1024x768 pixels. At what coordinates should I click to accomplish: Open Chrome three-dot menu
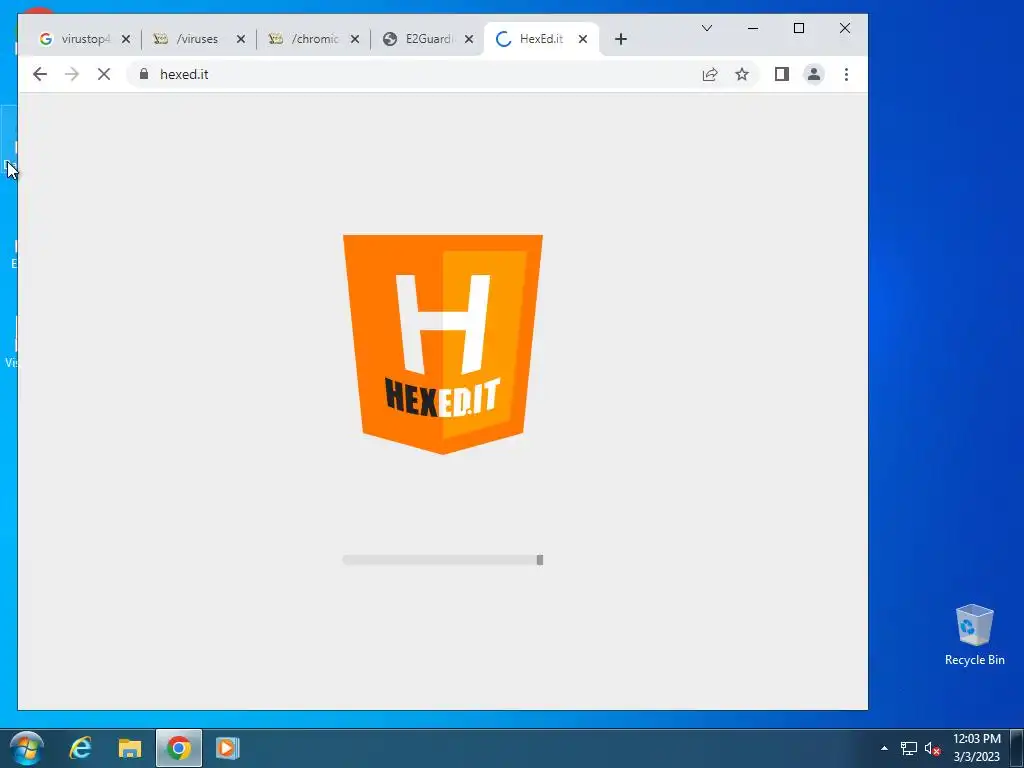tap(846, 74)
